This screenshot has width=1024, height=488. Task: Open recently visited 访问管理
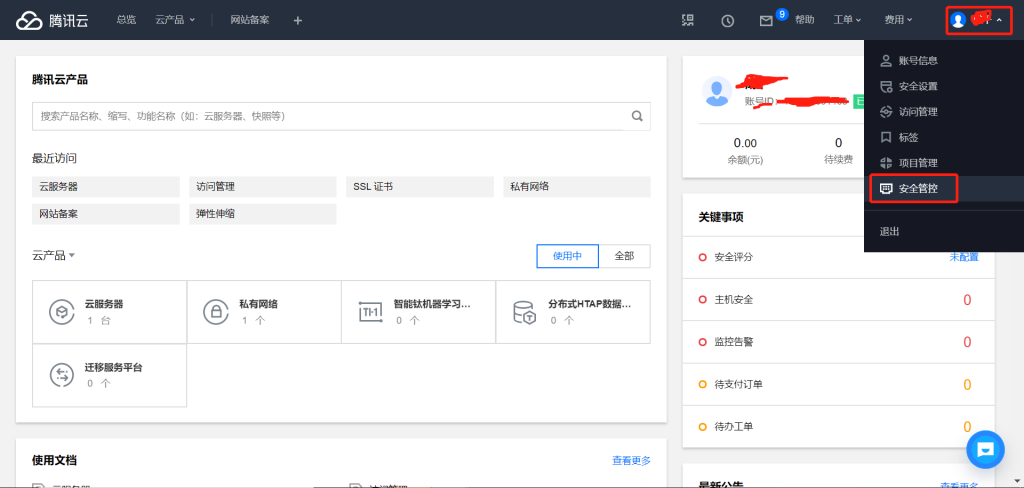[263, 187]
